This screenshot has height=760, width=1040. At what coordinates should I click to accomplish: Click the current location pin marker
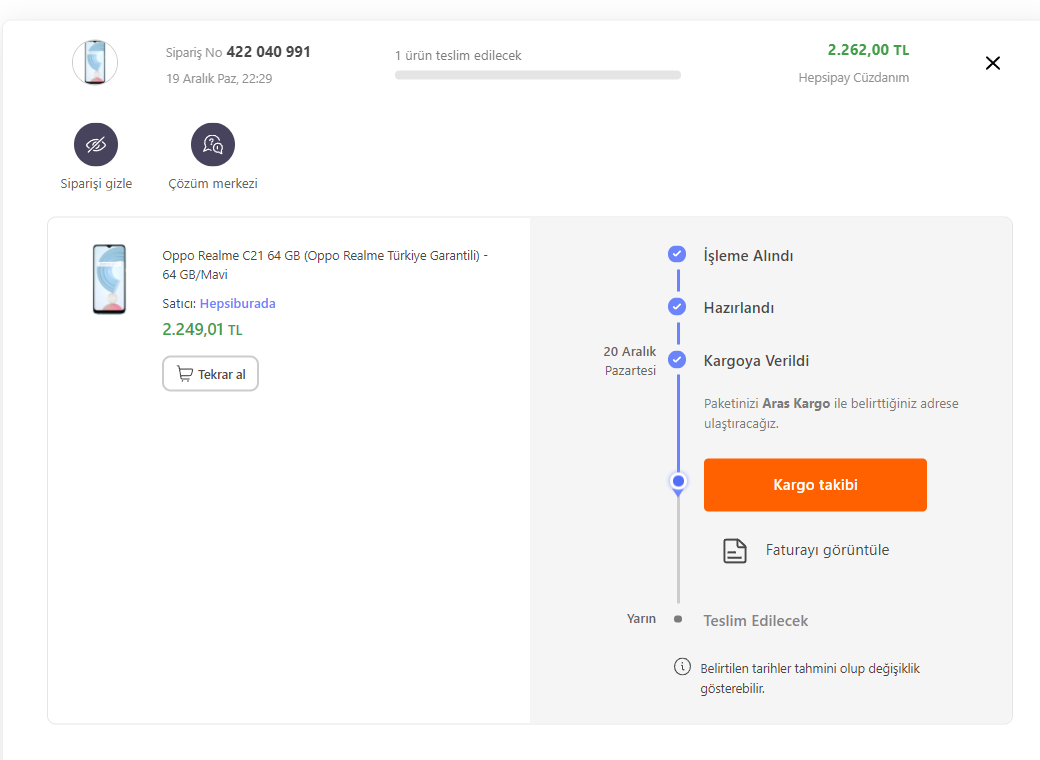point(678,482)
